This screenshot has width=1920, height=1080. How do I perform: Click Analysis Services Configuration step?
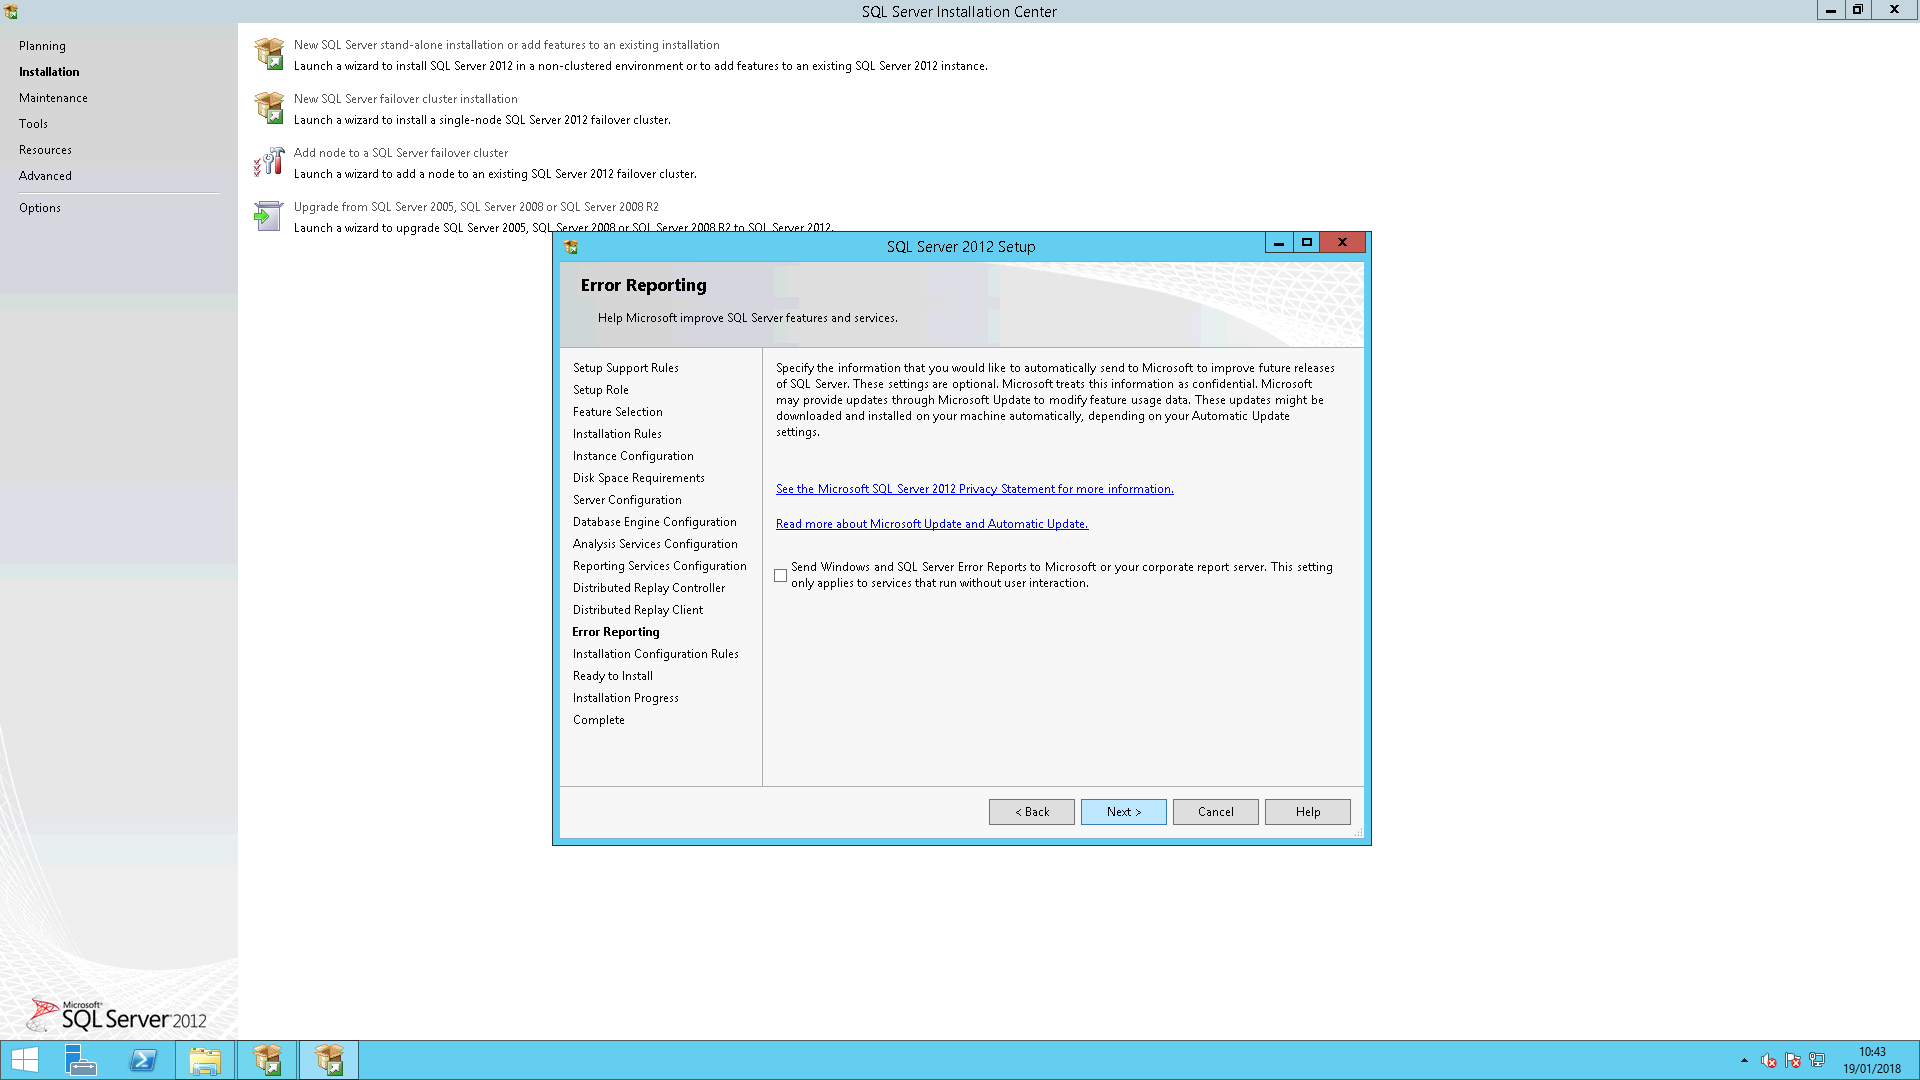coord(655,544)
